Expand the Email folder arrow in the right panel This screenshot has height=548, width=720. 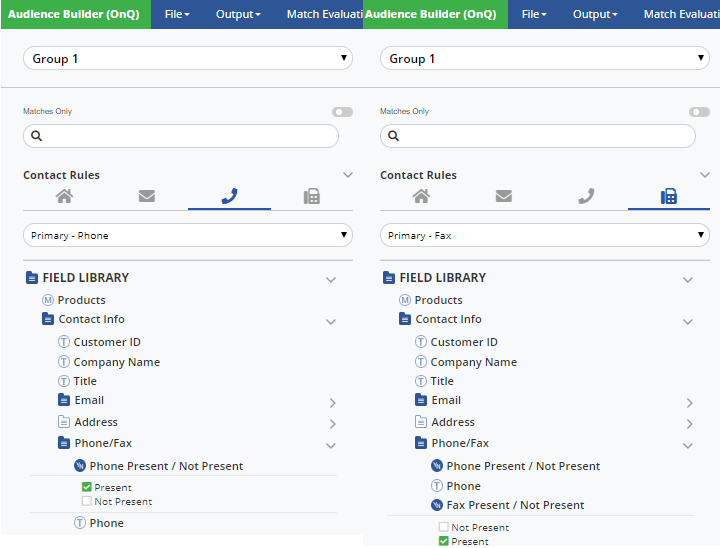689,402
